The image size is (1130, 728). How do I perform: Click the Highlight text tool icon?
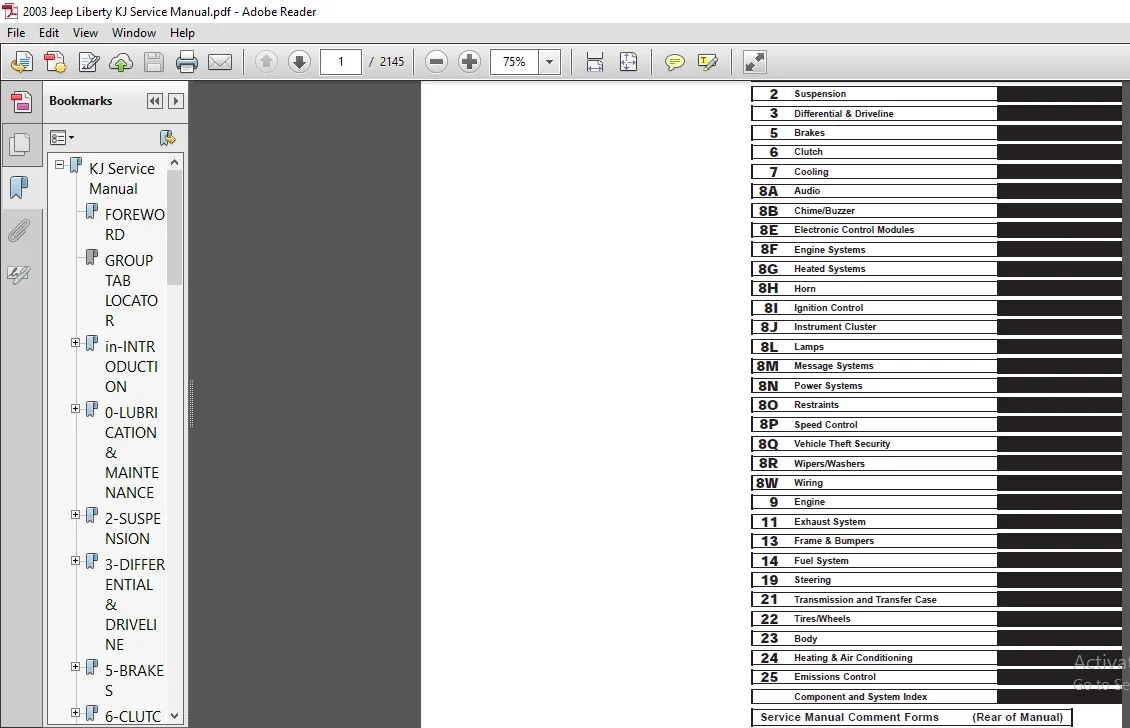tap(708, 62)
